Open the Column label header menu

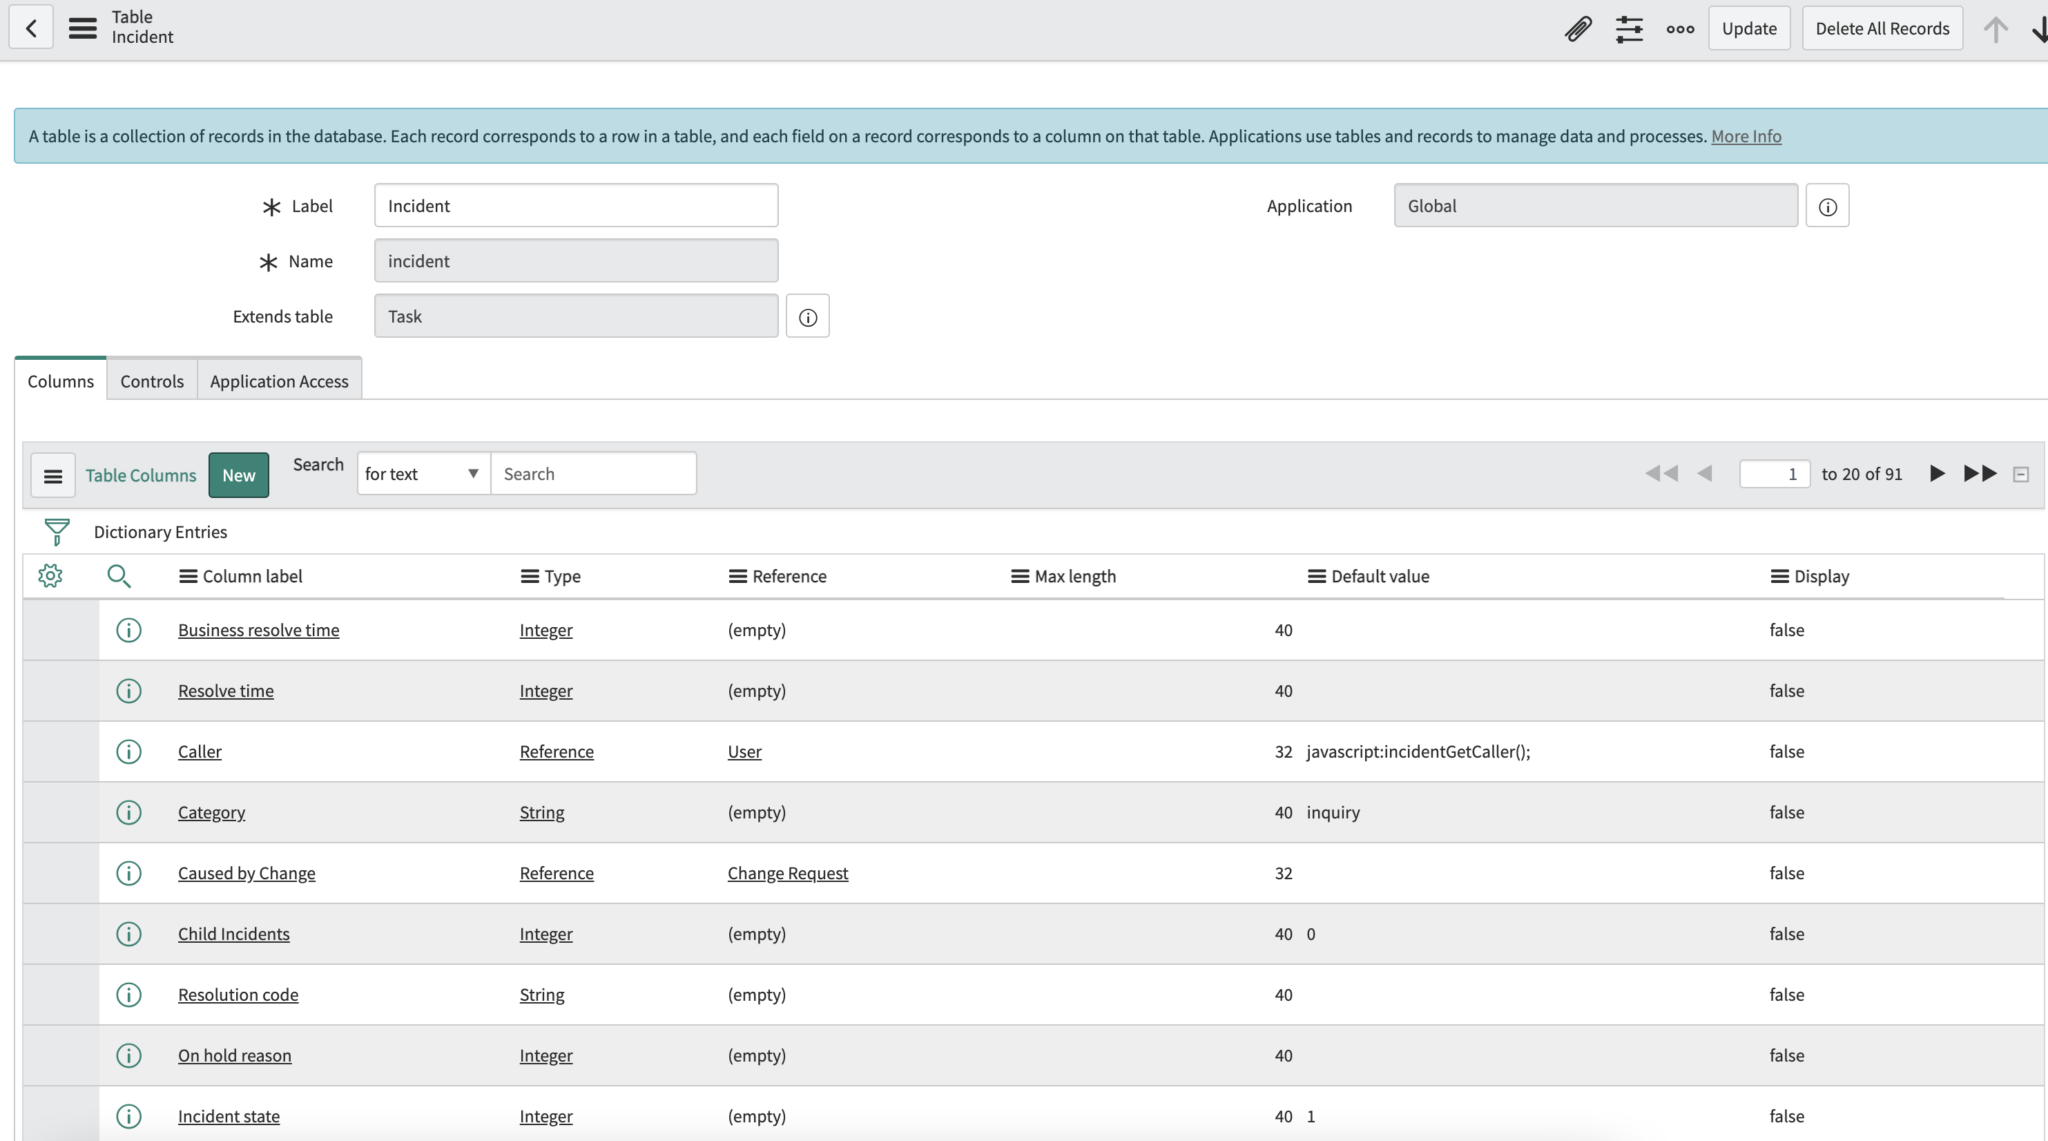187,575
